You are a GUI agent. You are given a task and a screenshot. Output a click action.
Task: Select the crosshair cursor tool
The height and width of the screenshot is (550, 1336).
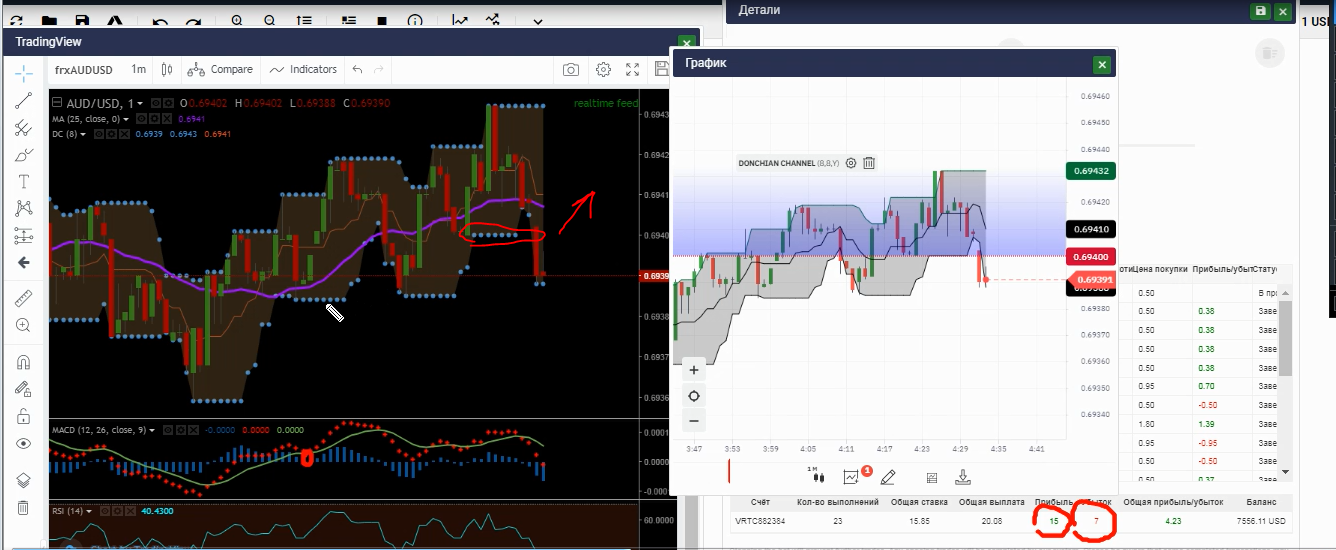tap(24, 73)
